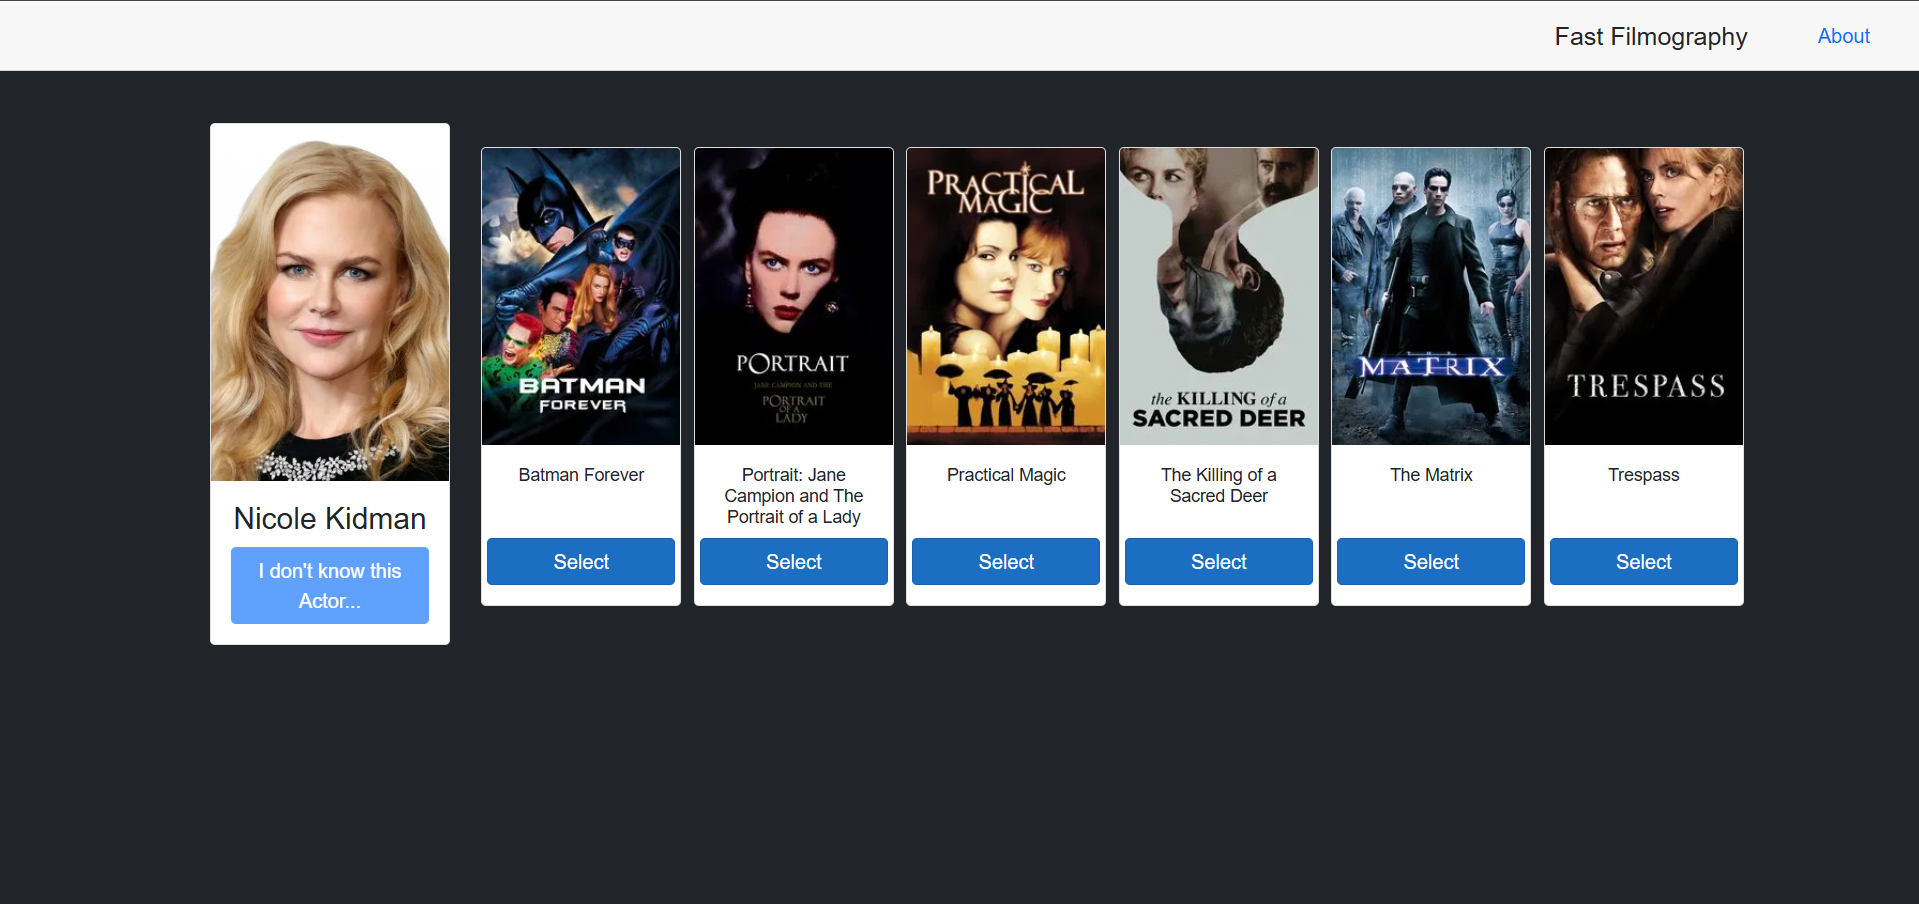Click the Practical Magic poster
1919x904 pixels.
1006,296
